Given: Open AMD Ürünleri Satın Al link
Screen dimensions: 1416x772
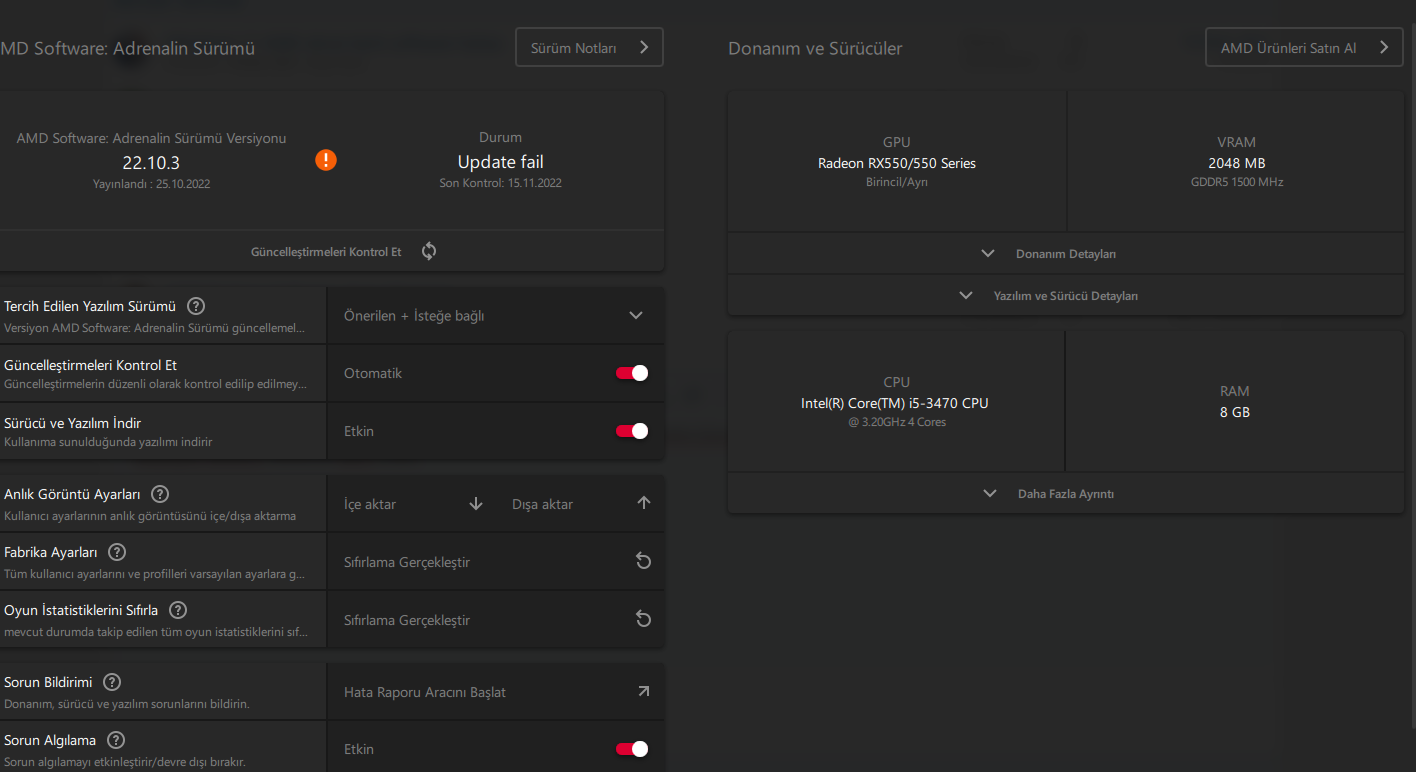Looking at the screenshot, I should tap(1304, 47).
